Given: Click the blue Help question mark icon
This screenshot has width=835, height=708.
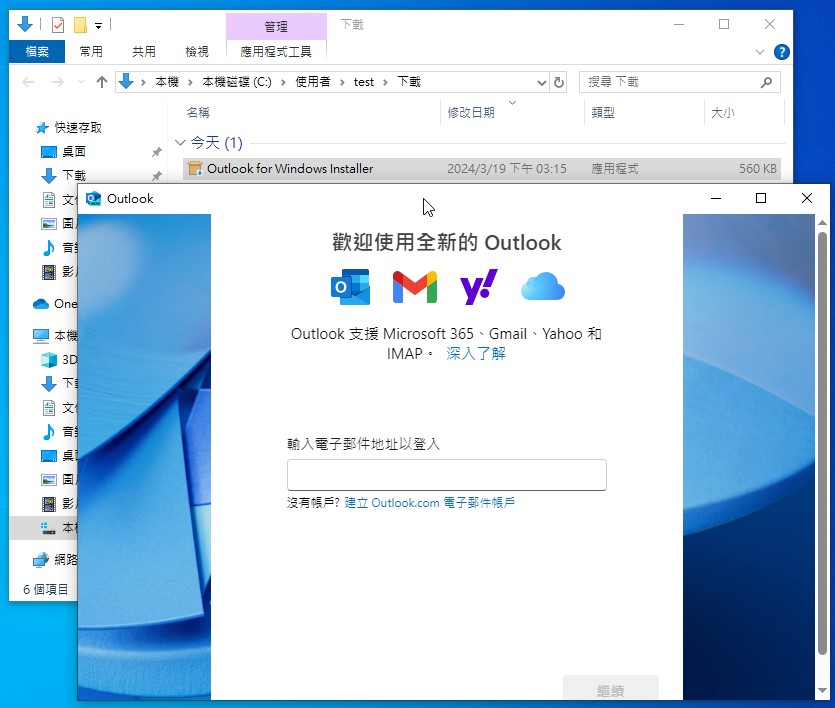Looking at the screenshot, I should (782, 52).
